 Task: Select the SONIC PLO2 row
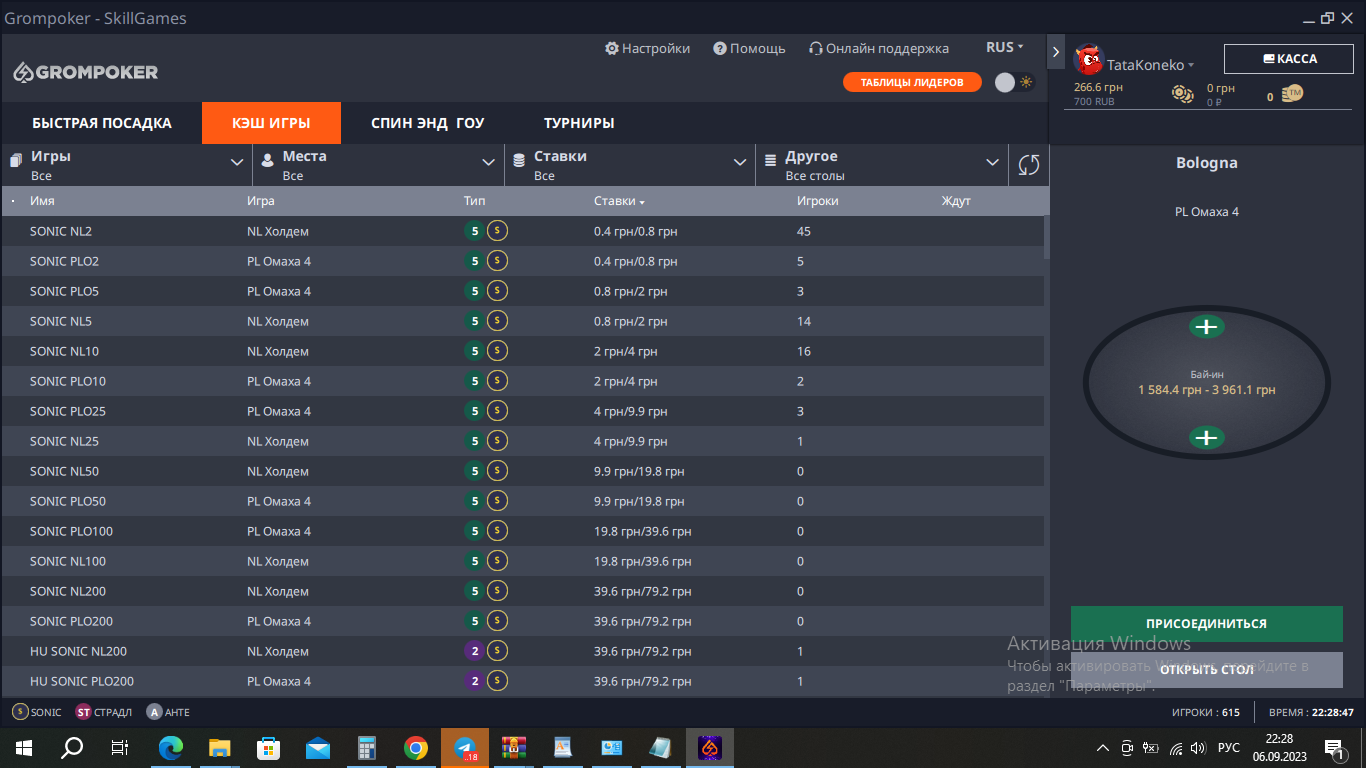coord(522,261)
